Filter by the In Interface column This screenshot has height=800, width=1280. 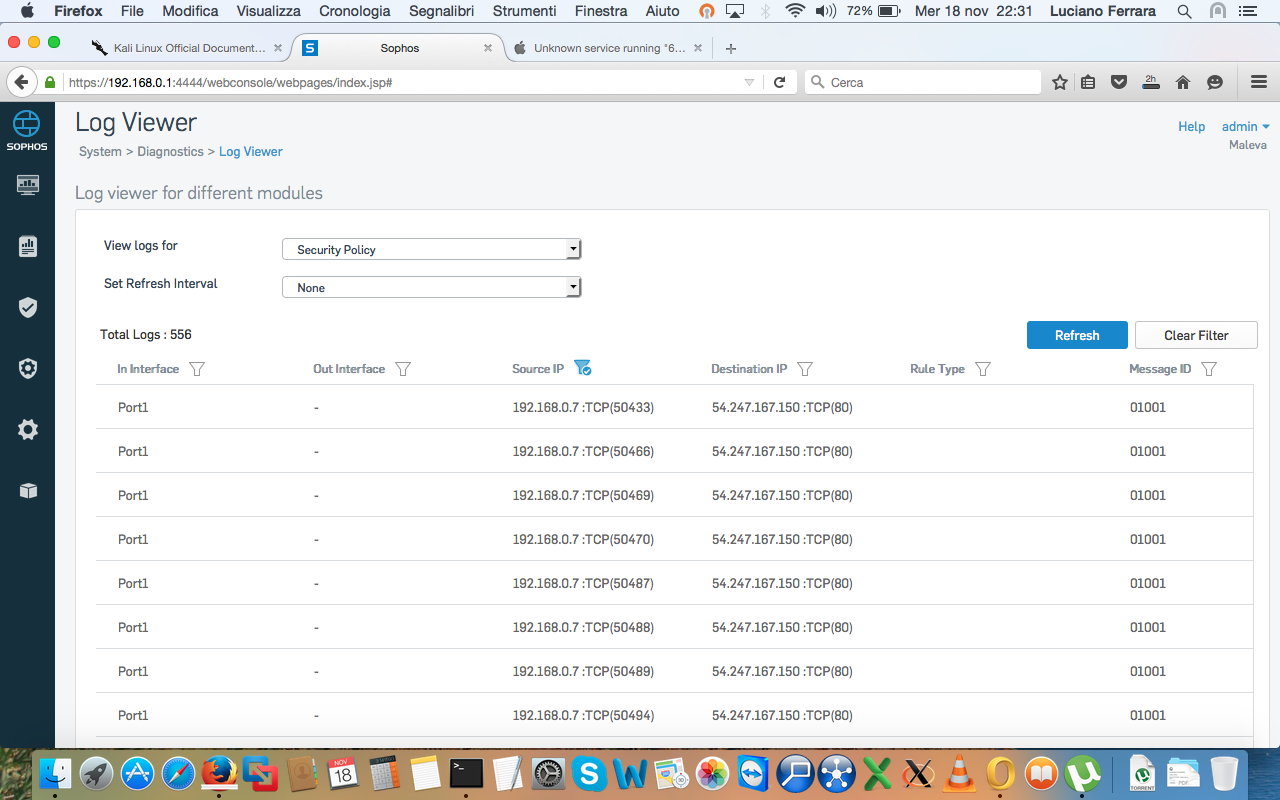[197, 369]
